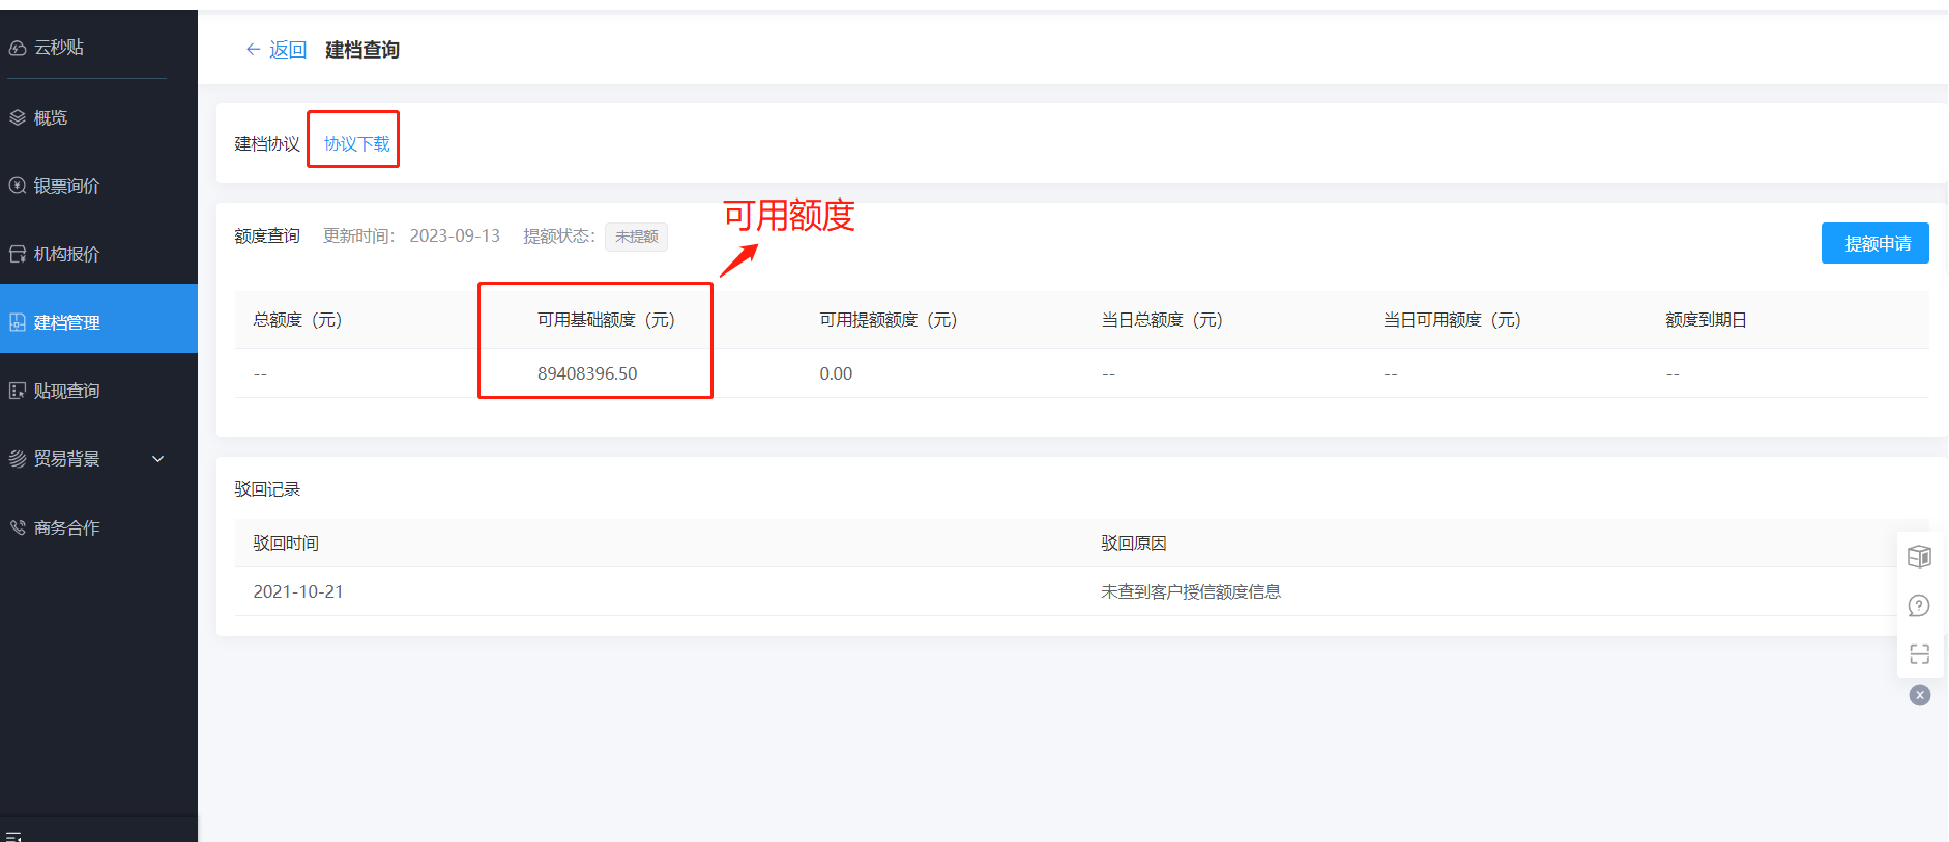The height and width of the screenshot is (842, 1949).
Task: Open the cube icon in floating toolbar
Action: click(x=1919, y=557)
